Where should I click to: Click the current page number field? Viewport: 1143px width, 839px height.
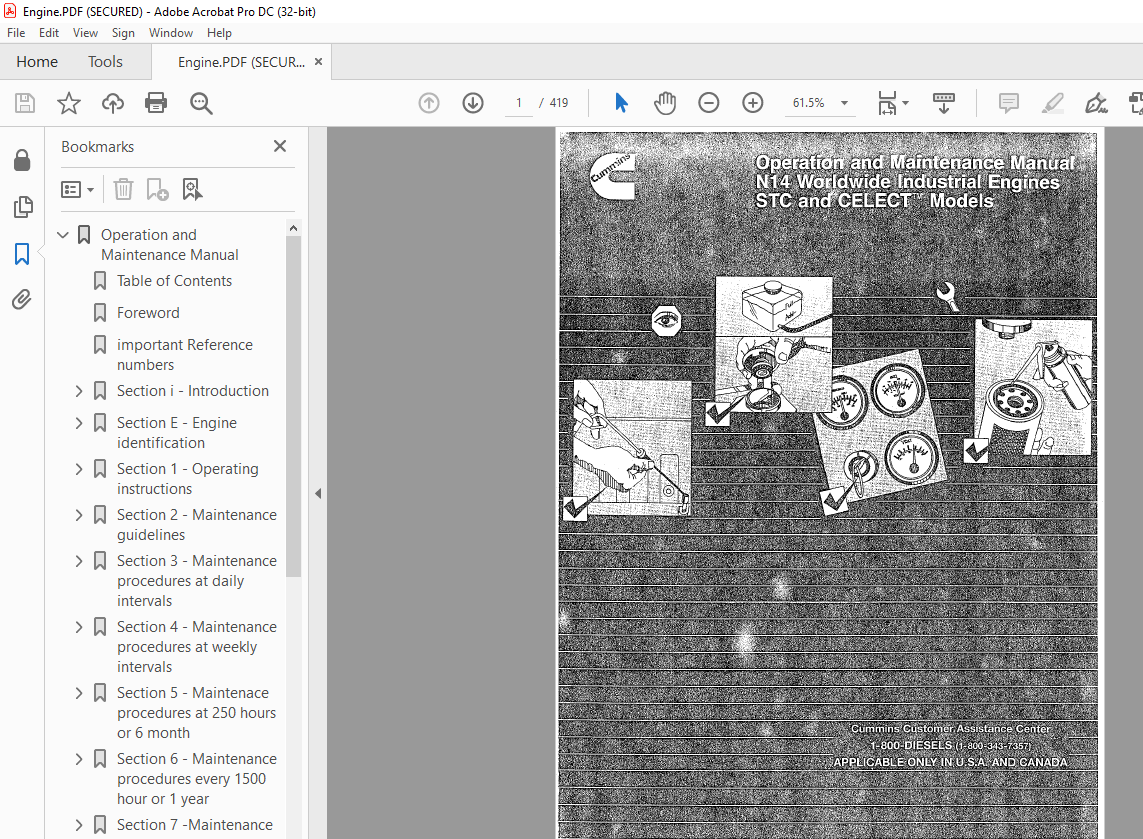click(x=519, y=103)
